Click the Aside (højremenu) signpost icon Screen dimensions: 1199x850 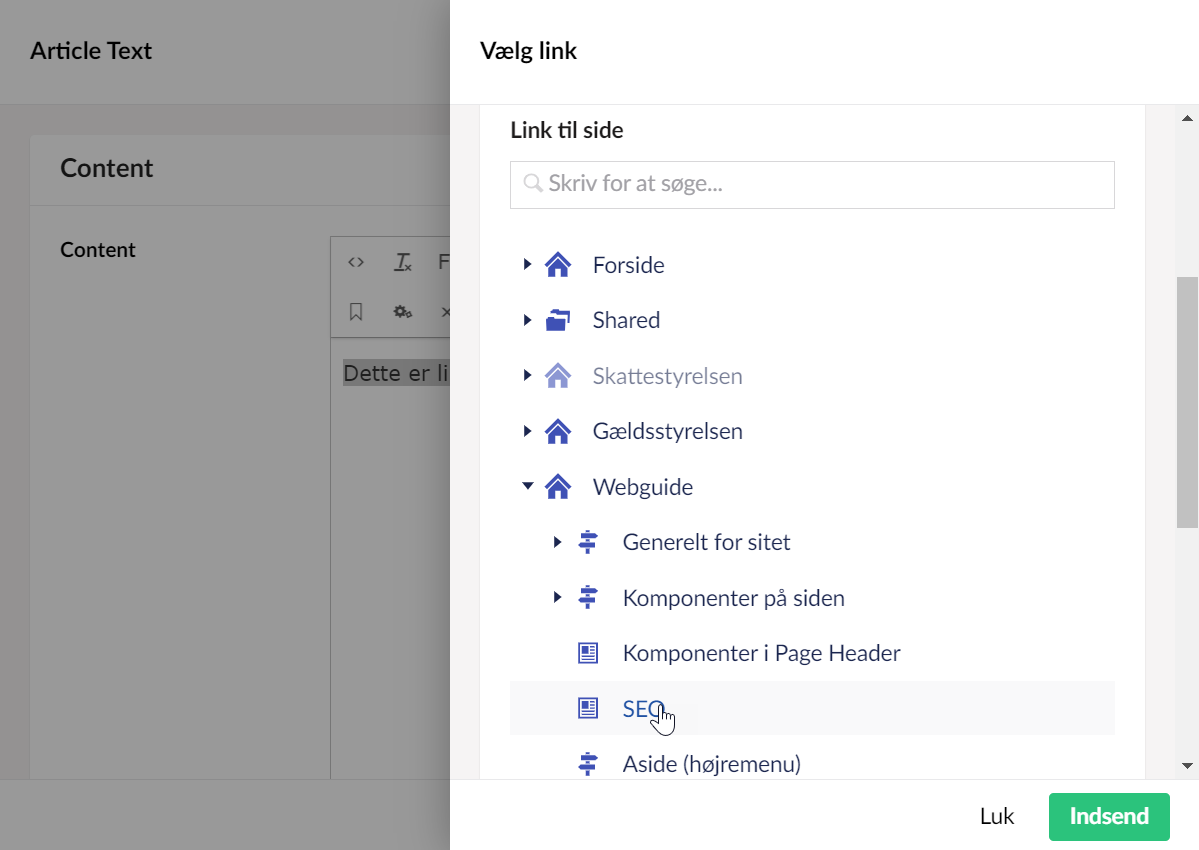[588, 764]
